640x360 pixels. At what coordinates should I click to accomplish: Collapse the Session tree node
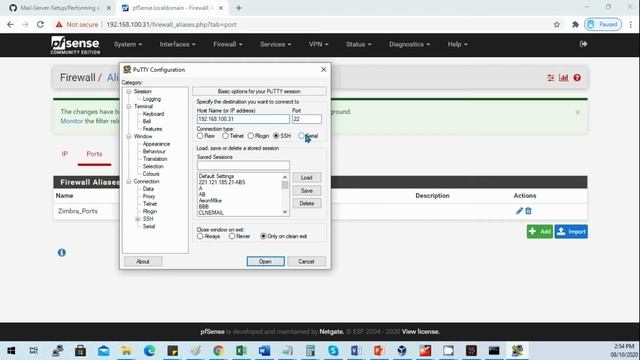pyautogui.click(x=129, y=91)
